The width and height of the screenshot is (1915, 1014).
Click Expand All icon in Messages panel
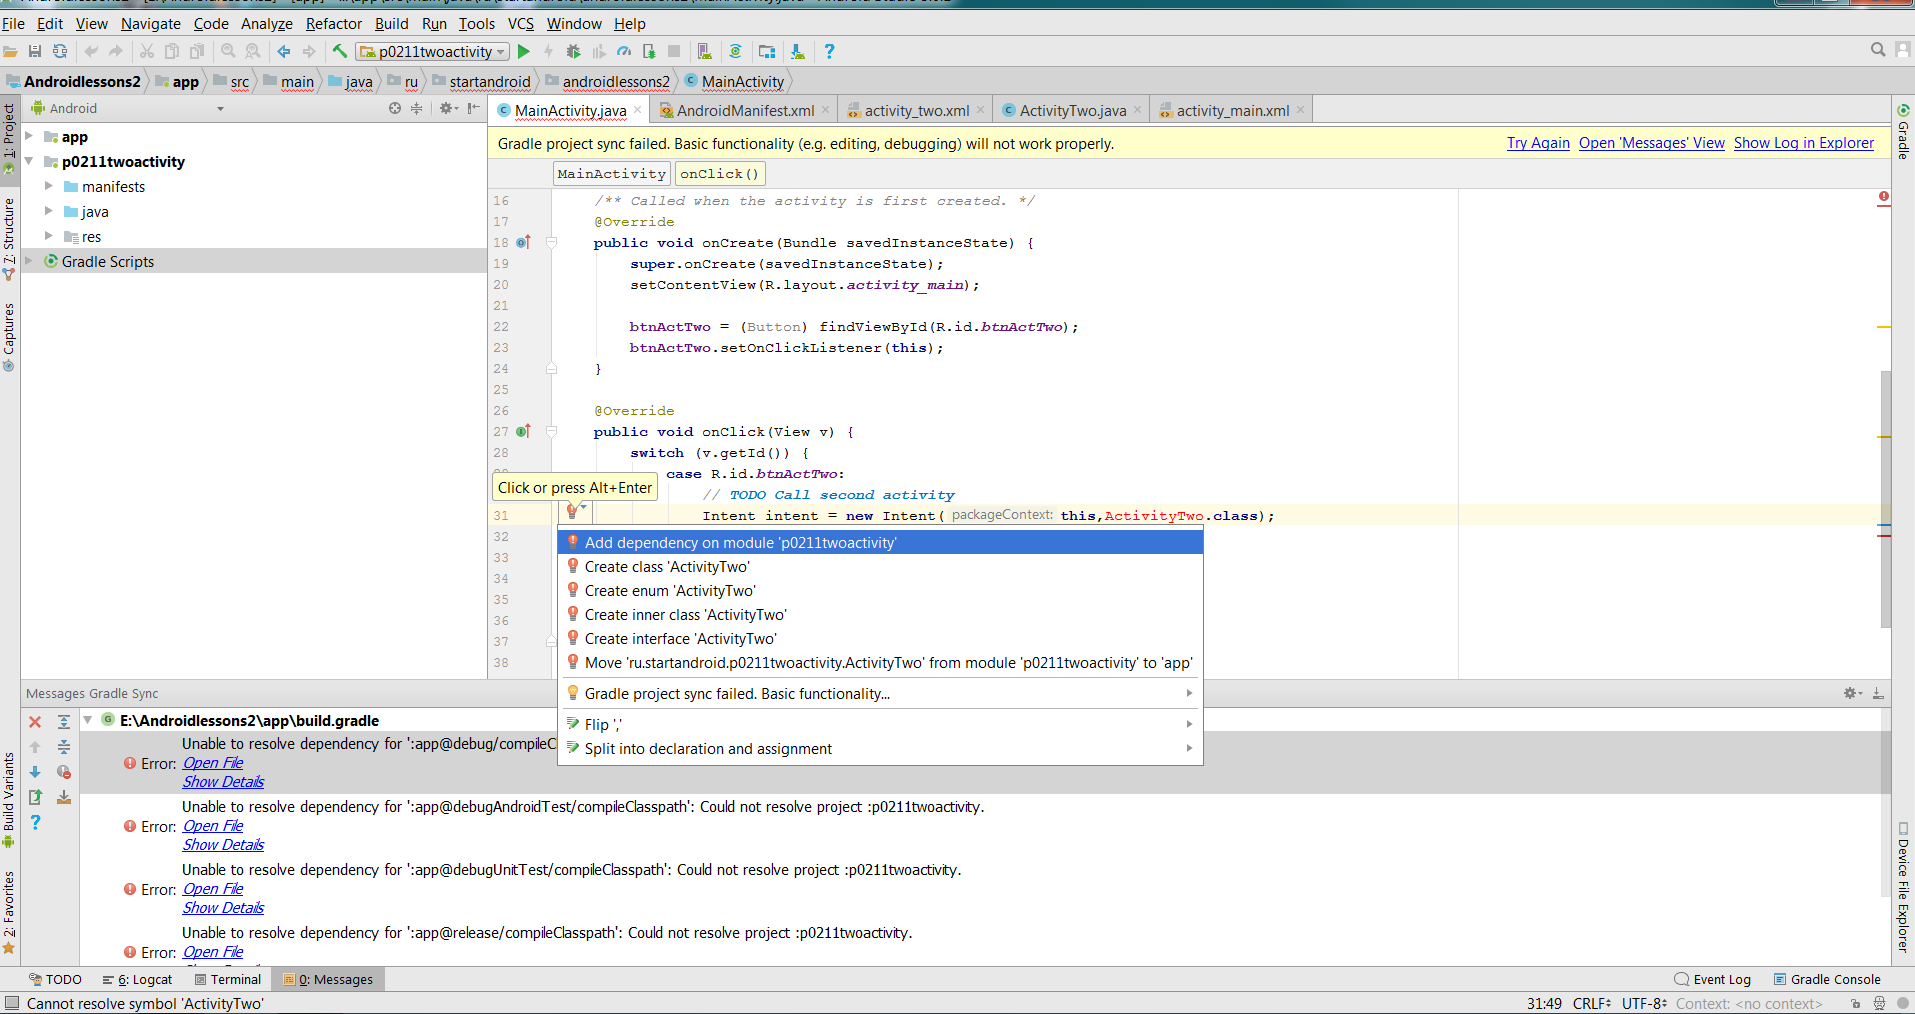click(x=64, y=722)
